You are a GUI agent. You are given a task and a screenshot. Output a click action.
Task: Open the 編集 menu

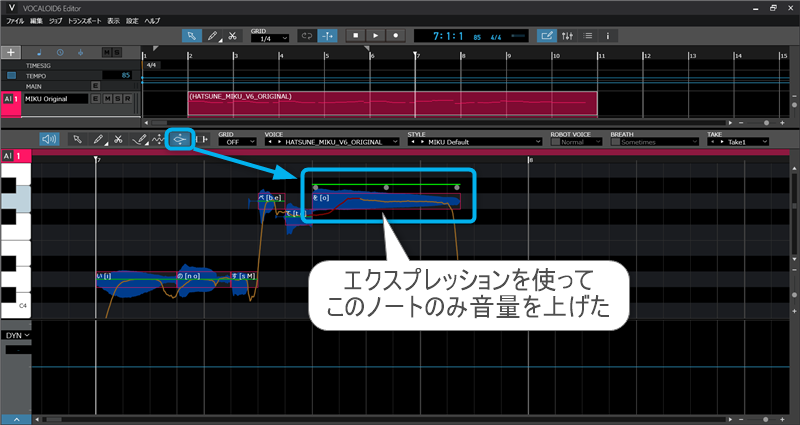pyautogui.click(x=36, y=21)
